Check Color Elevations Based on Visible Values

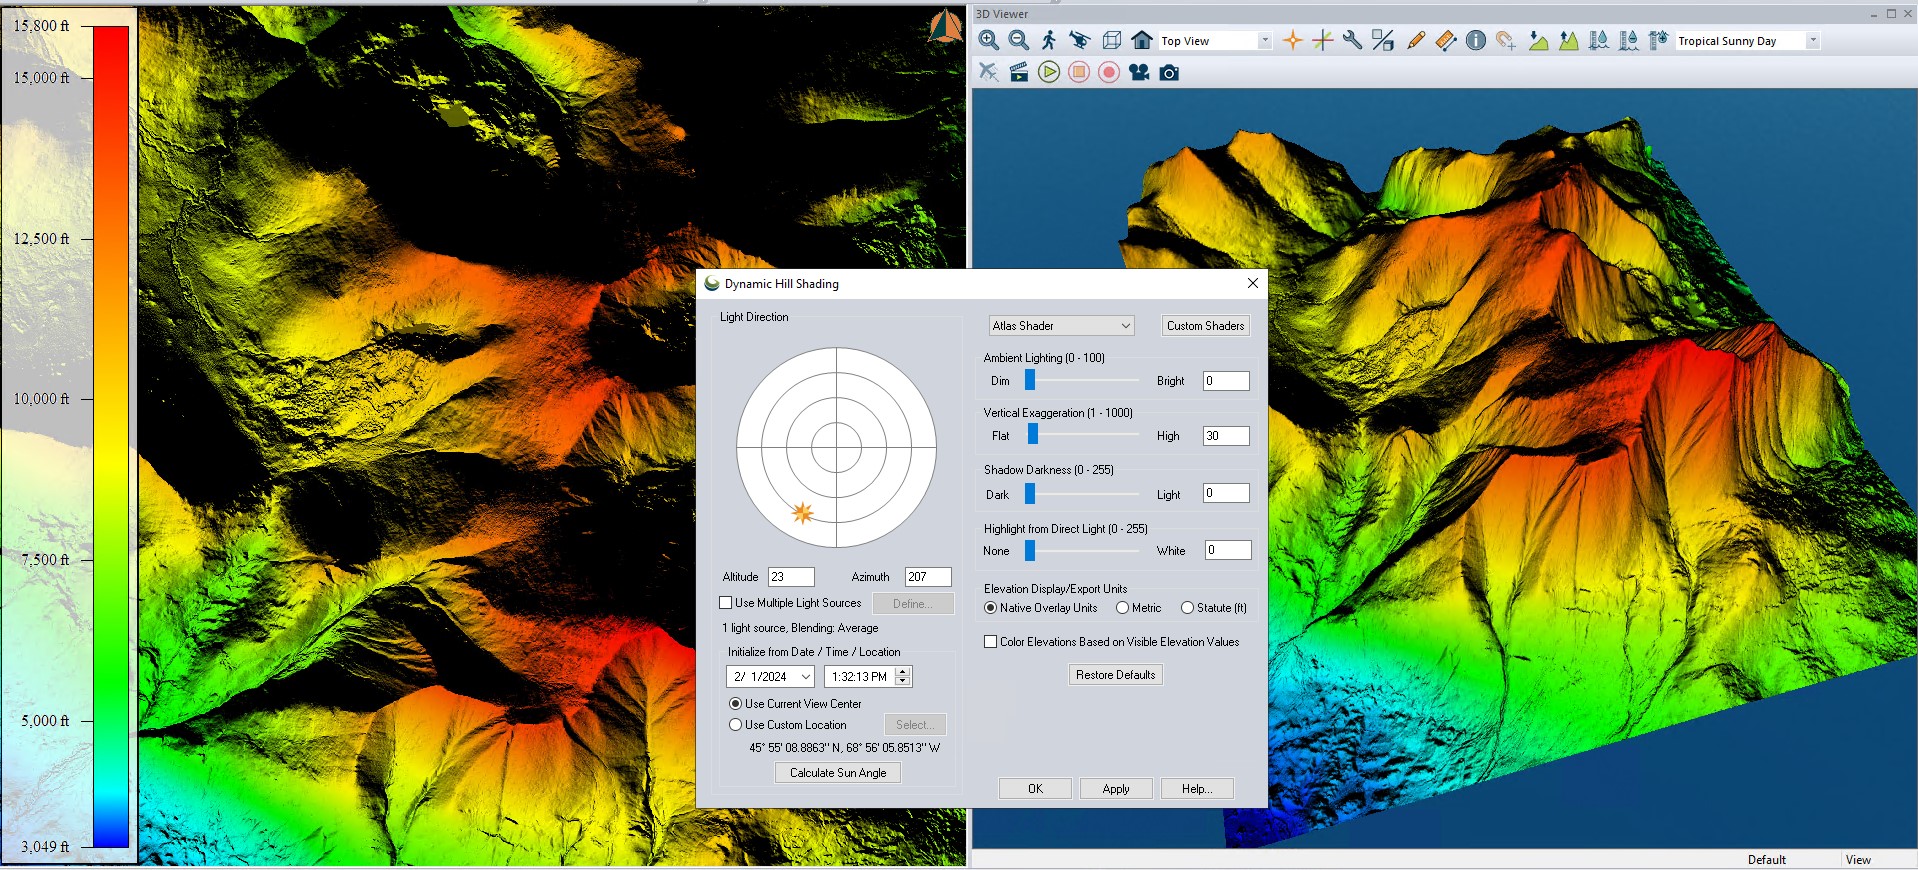click(991, 642)
